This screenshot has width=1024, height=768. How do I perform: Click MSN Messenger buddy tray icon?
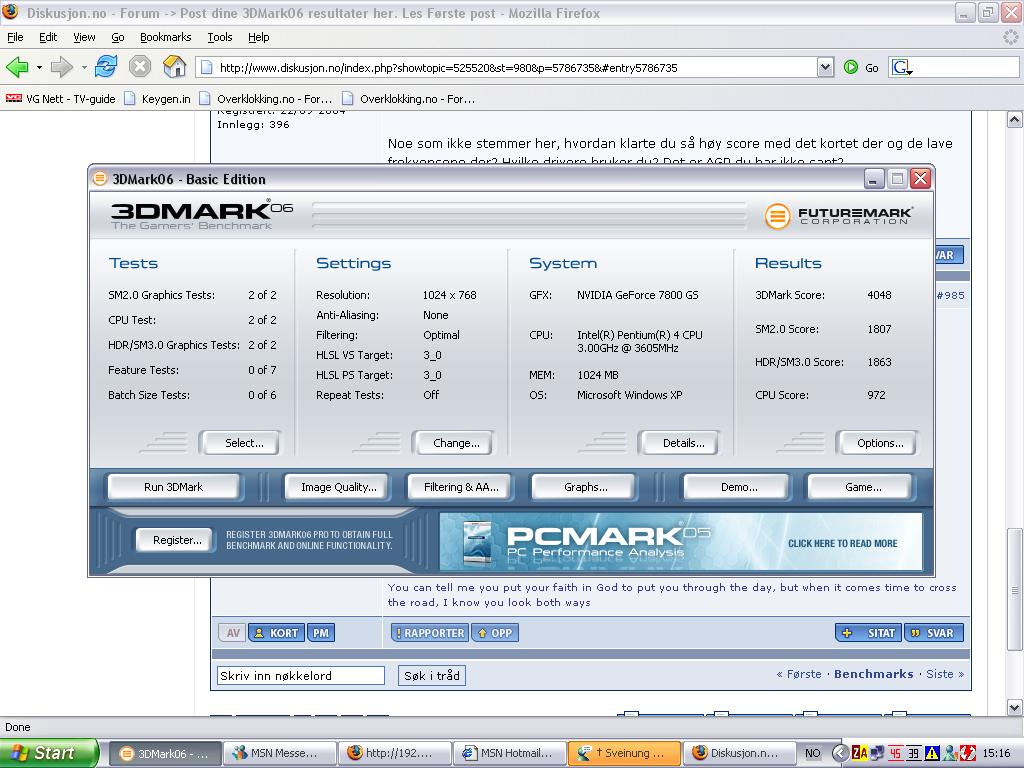tap(950, 753)
